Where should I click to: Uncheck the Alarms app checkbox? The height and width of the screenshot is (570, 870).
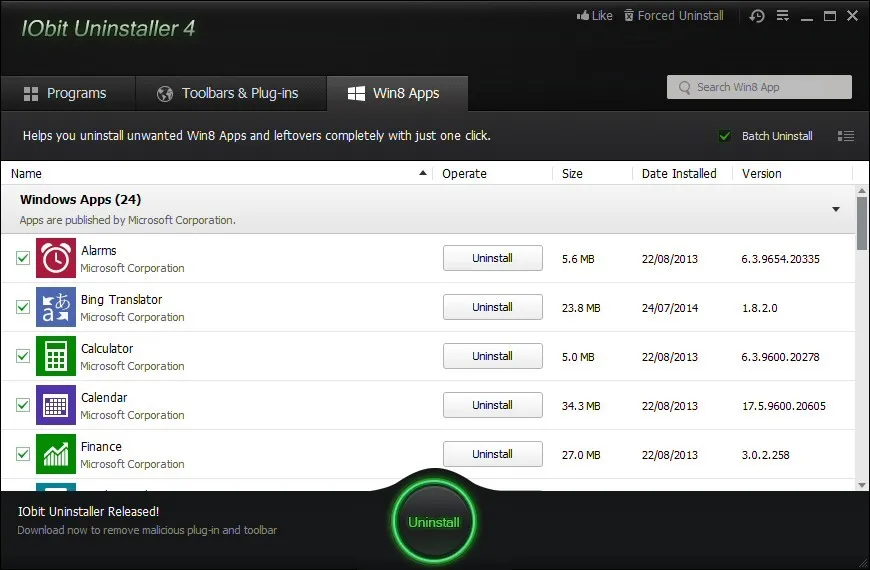click(x=23, y=259)
